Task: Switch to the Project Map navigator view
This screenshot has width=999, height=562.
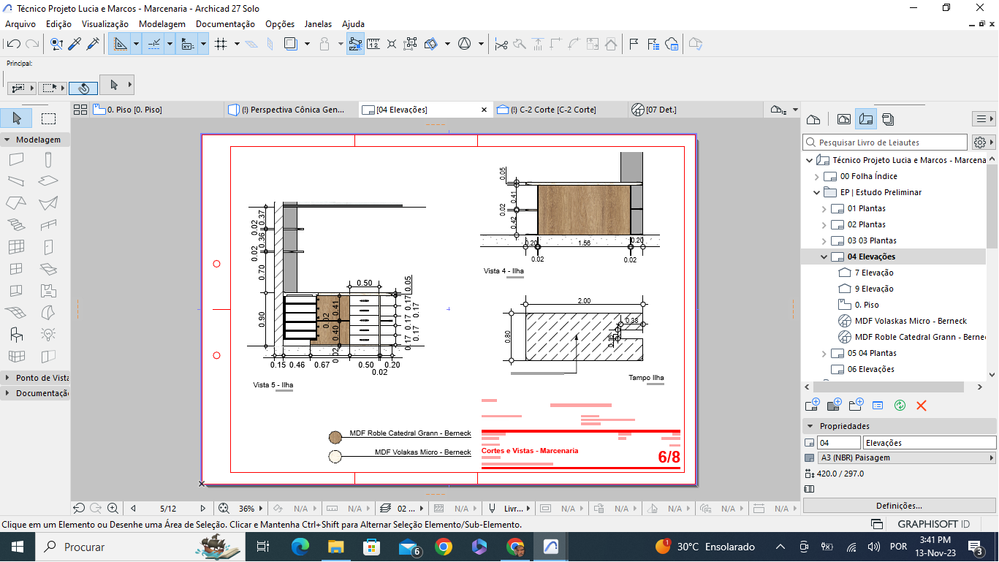Action: coord(814,119)
